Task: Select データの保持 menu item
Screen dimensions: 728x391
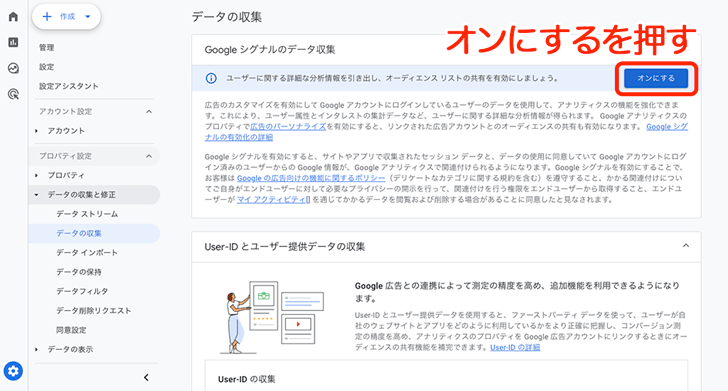Action: coord(79,272)
